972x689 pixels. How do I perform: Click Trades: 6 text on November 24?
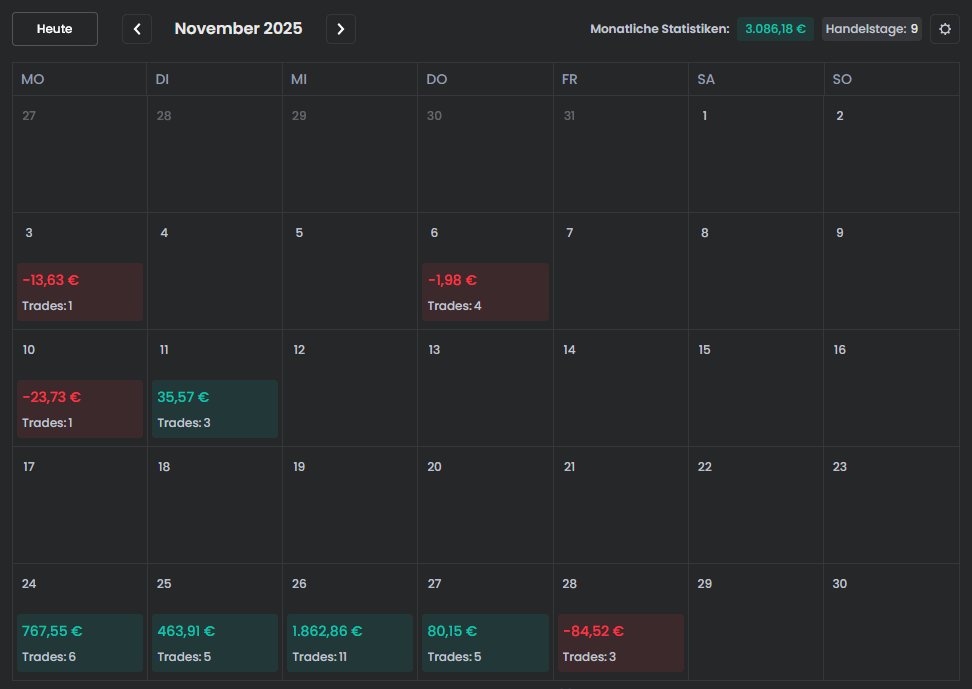tap(49, 657)
